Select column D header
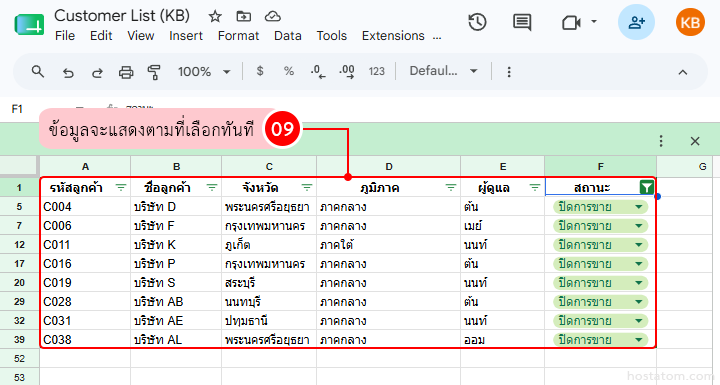Image resolution: width=720 pixels, height=385 pixels. (x=388, y=167)
